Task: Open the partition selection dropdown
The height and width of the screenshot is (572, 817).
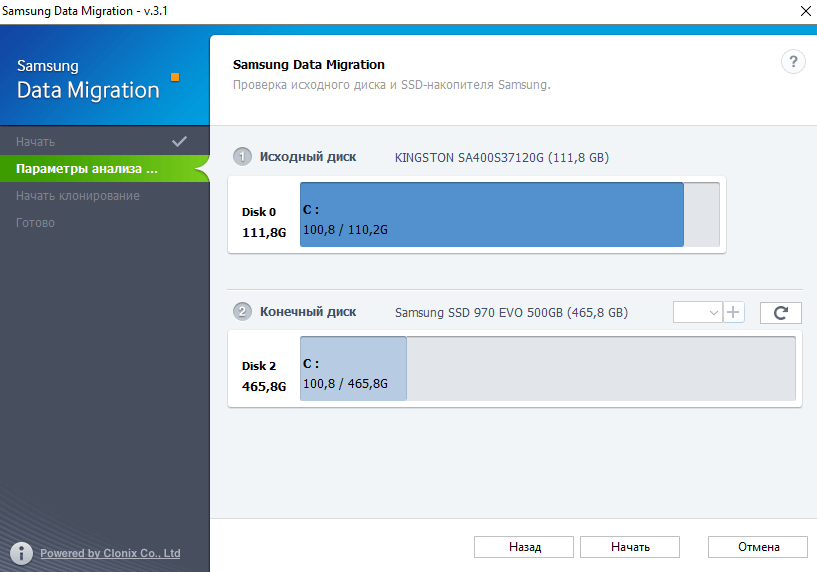Action: click(x=698, y=313)
